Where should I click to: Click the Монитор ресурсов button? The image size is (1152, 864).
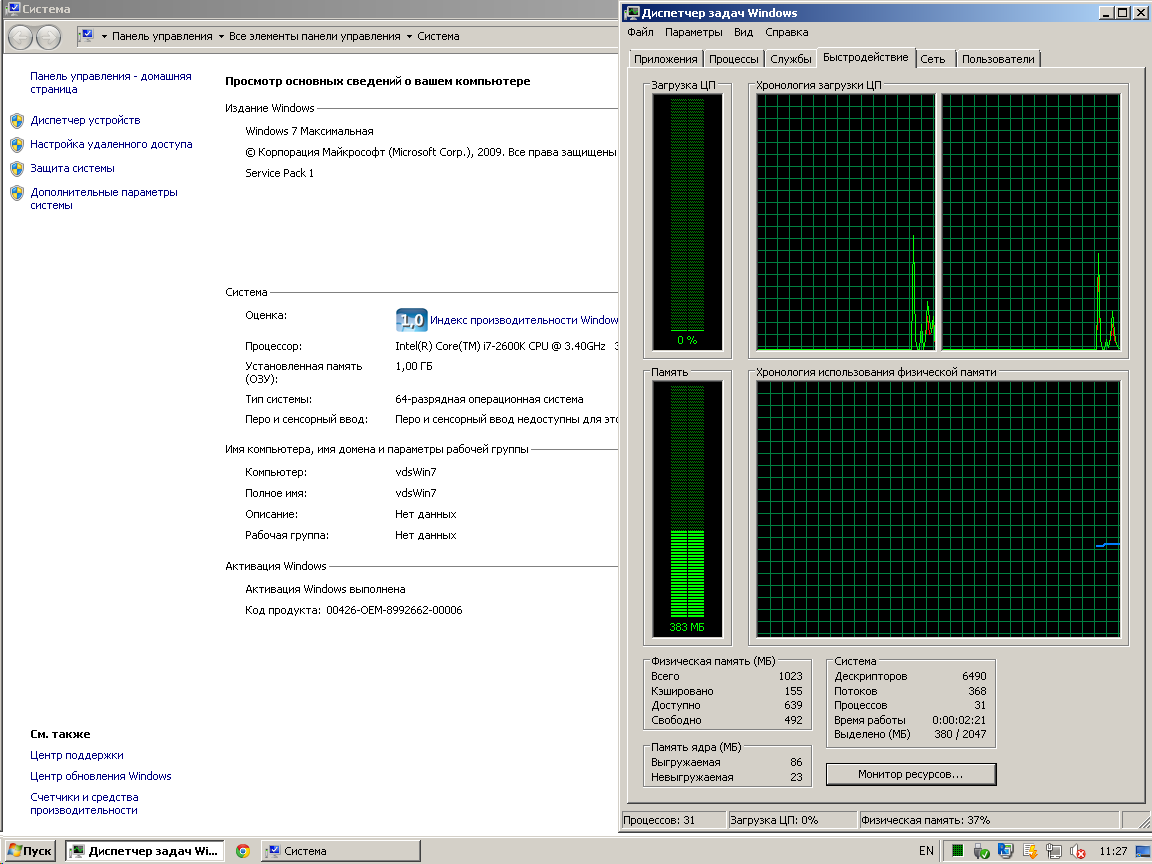(910, 774)
